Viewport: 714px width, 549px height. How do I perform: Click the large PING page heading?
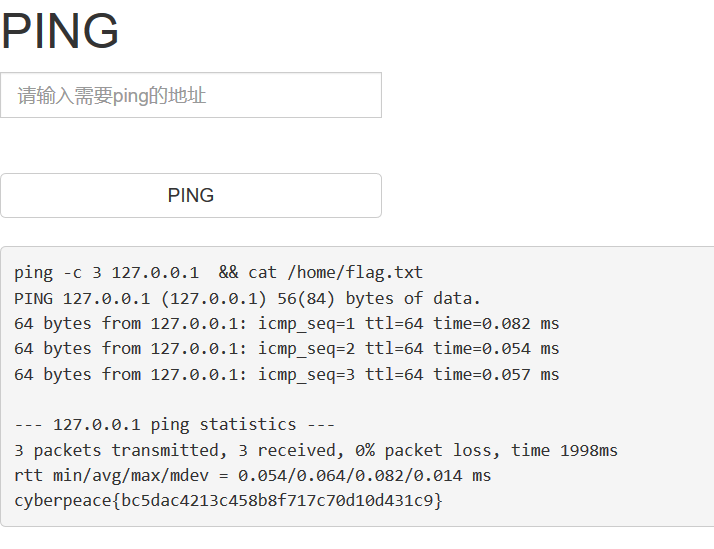[60, 31]
